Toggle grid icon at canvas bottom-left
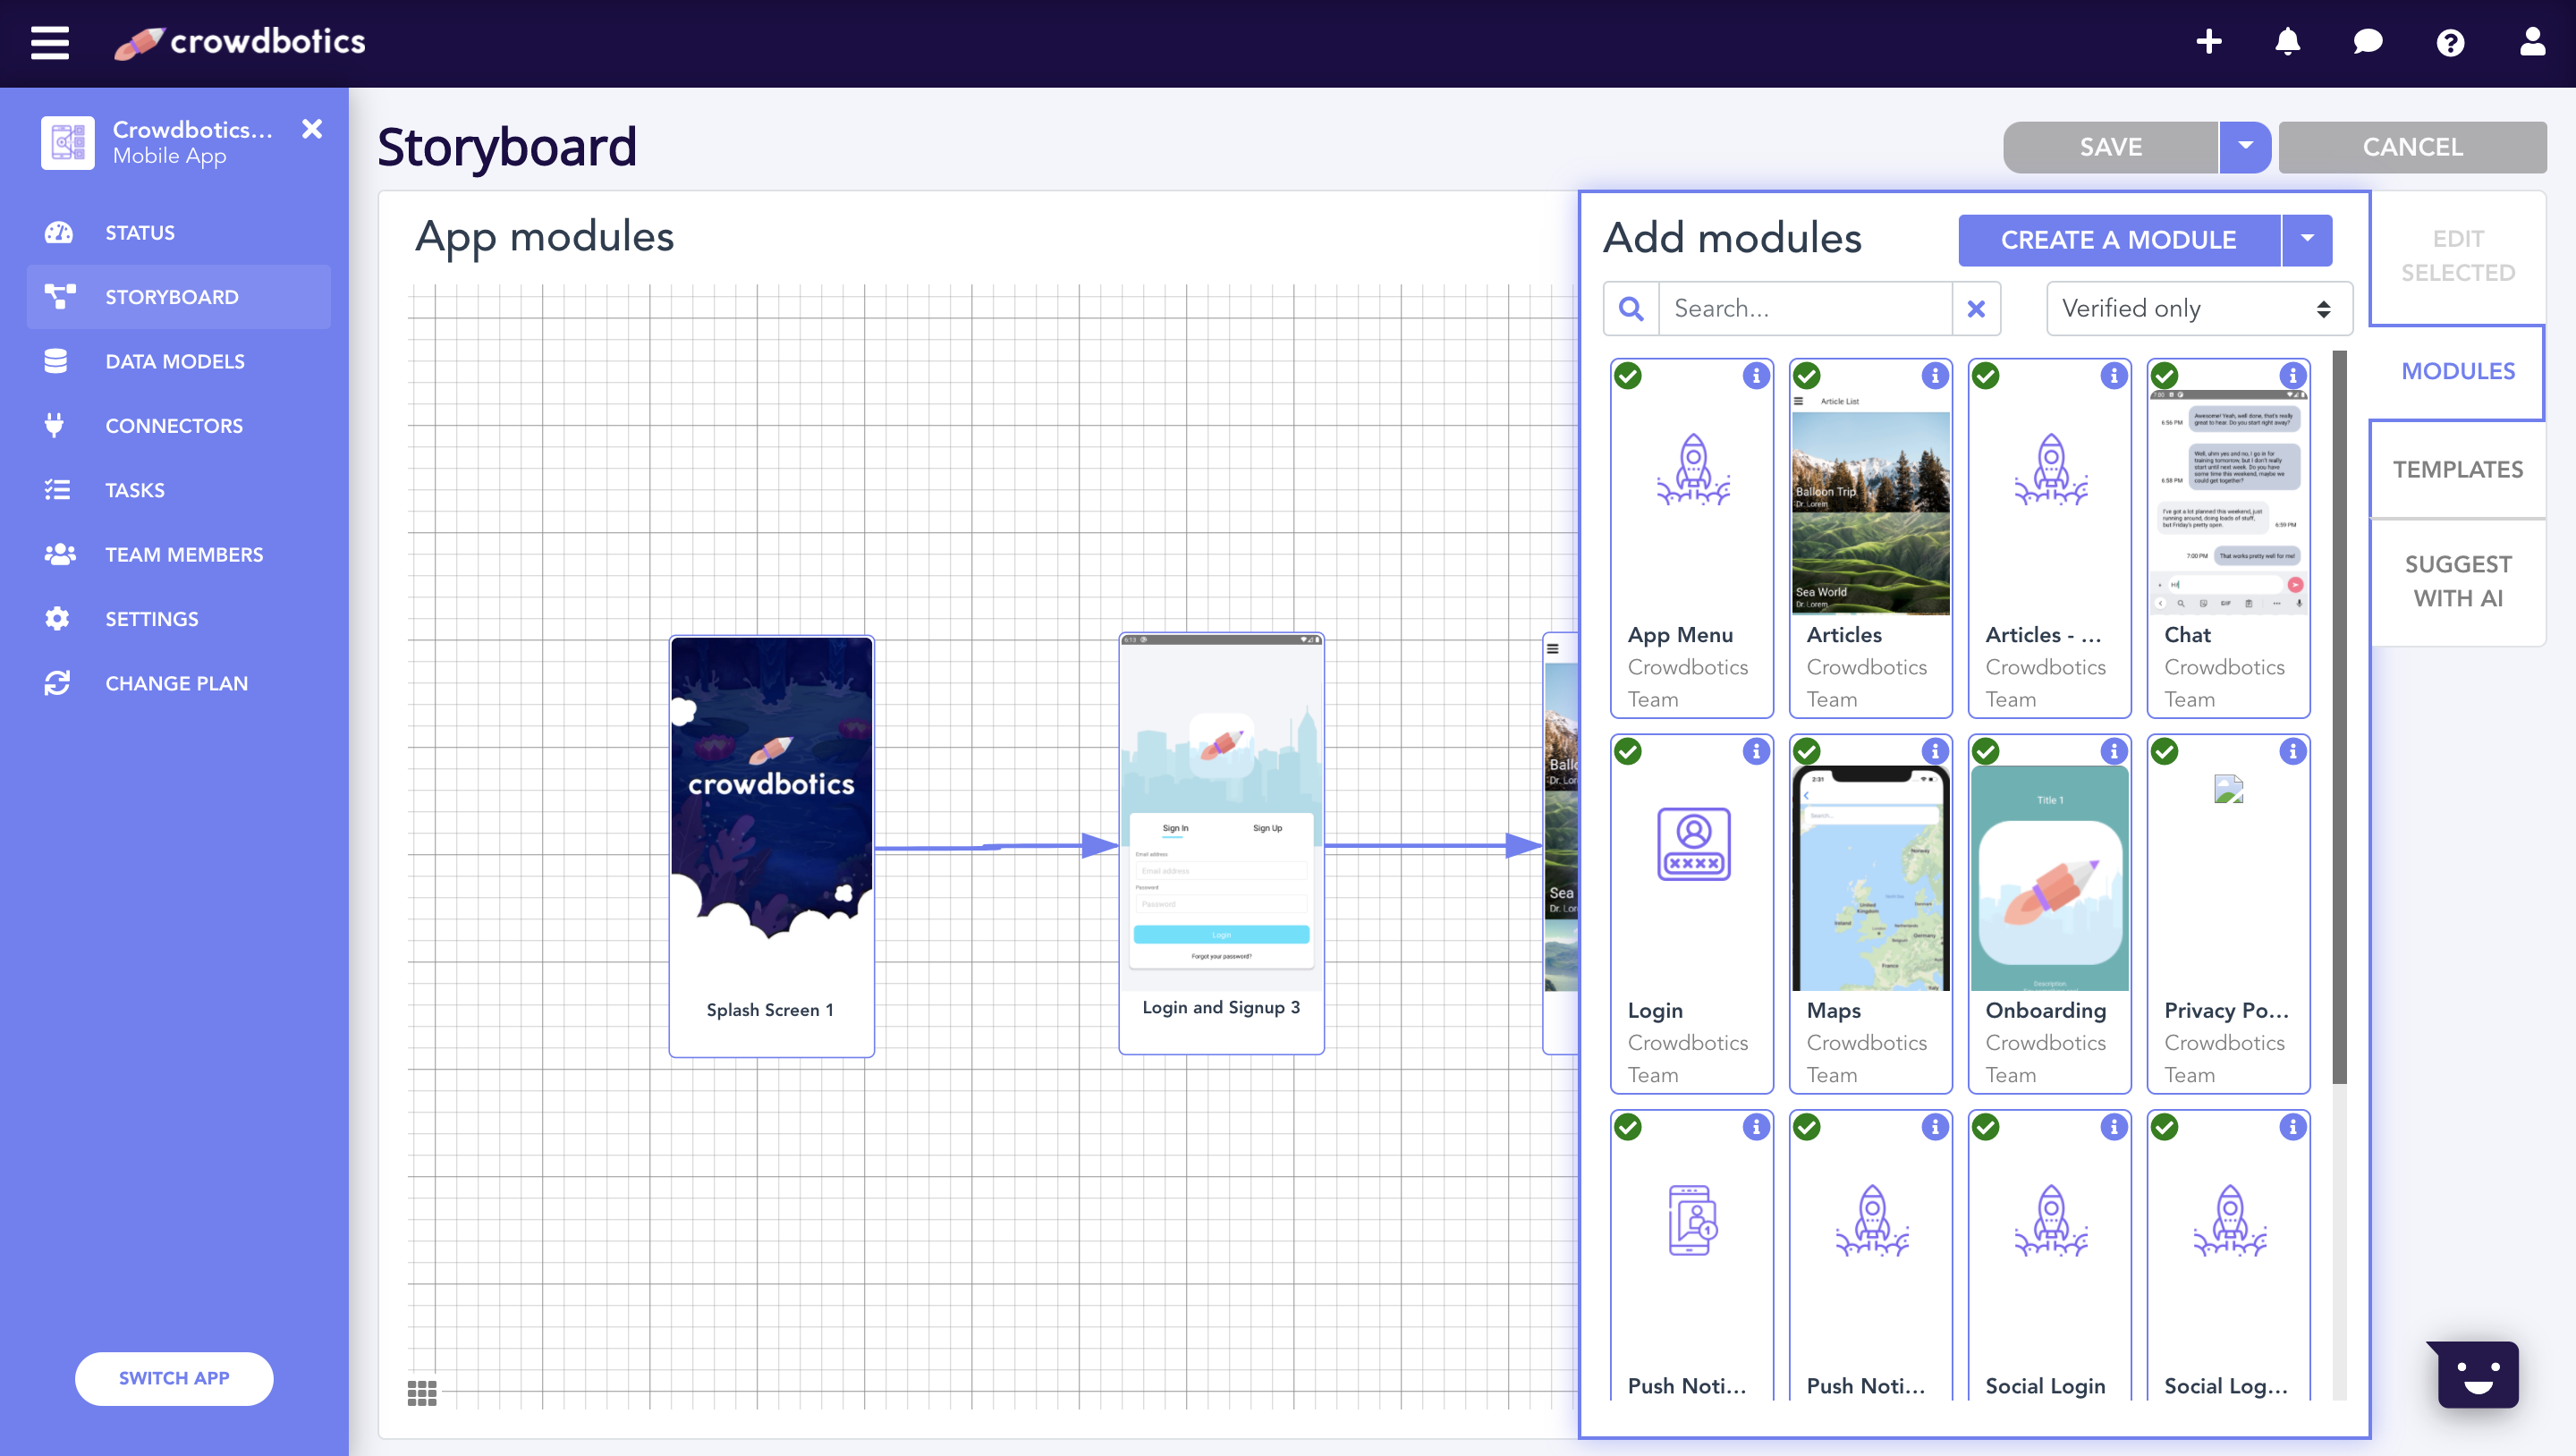Image resolution: width=2576 pixels, height=1456 pixels. tap(422, 1392)
